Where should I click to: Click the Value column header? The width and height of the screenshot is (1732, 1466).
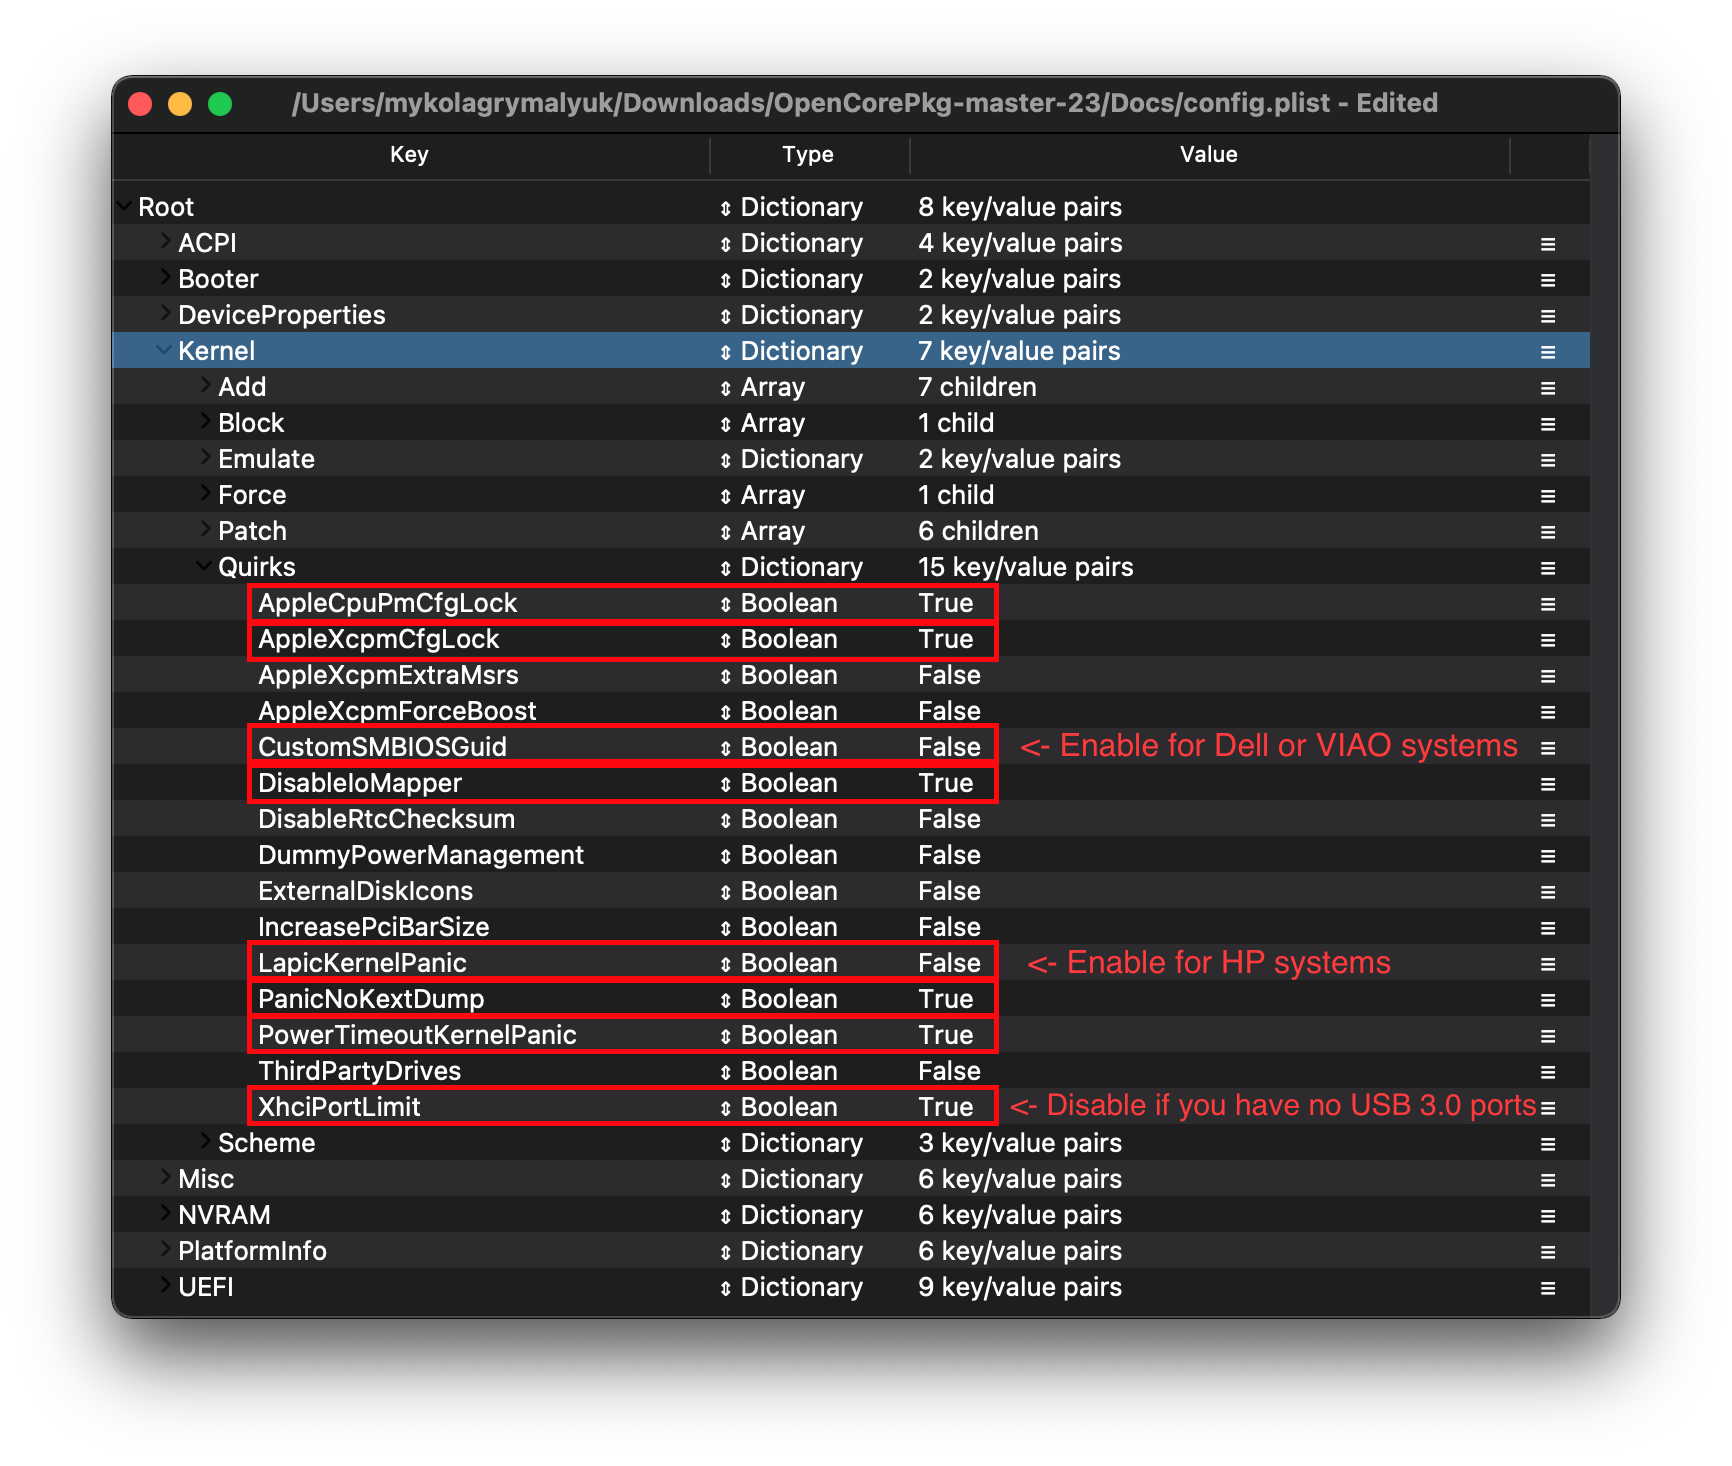point(1208,155)
